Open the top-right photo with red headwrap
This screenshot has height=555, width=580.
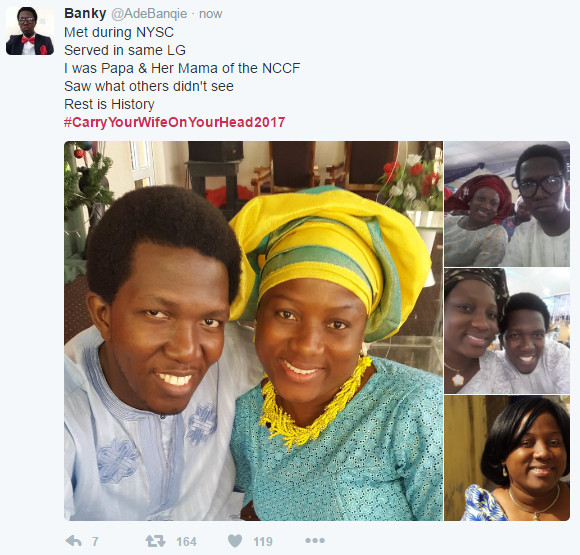507,204
